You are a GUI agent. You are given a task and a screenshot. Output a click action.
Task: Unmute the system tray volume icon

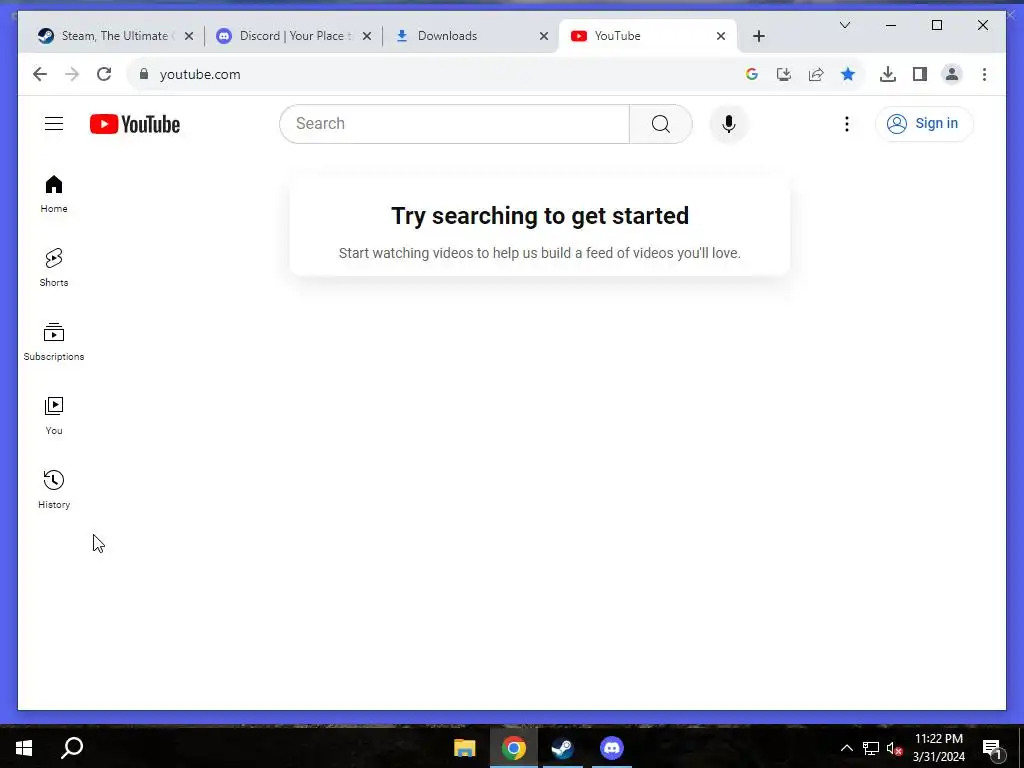point(894,748)
